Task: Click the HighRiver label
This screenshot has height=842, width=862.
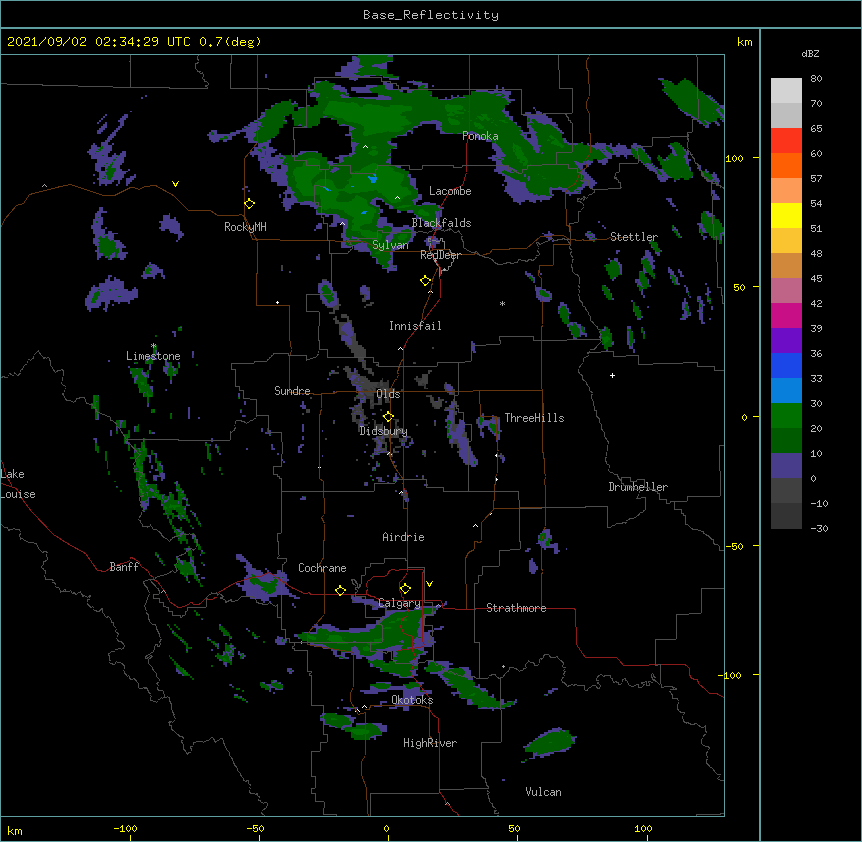Action: [x=430, y=743]
